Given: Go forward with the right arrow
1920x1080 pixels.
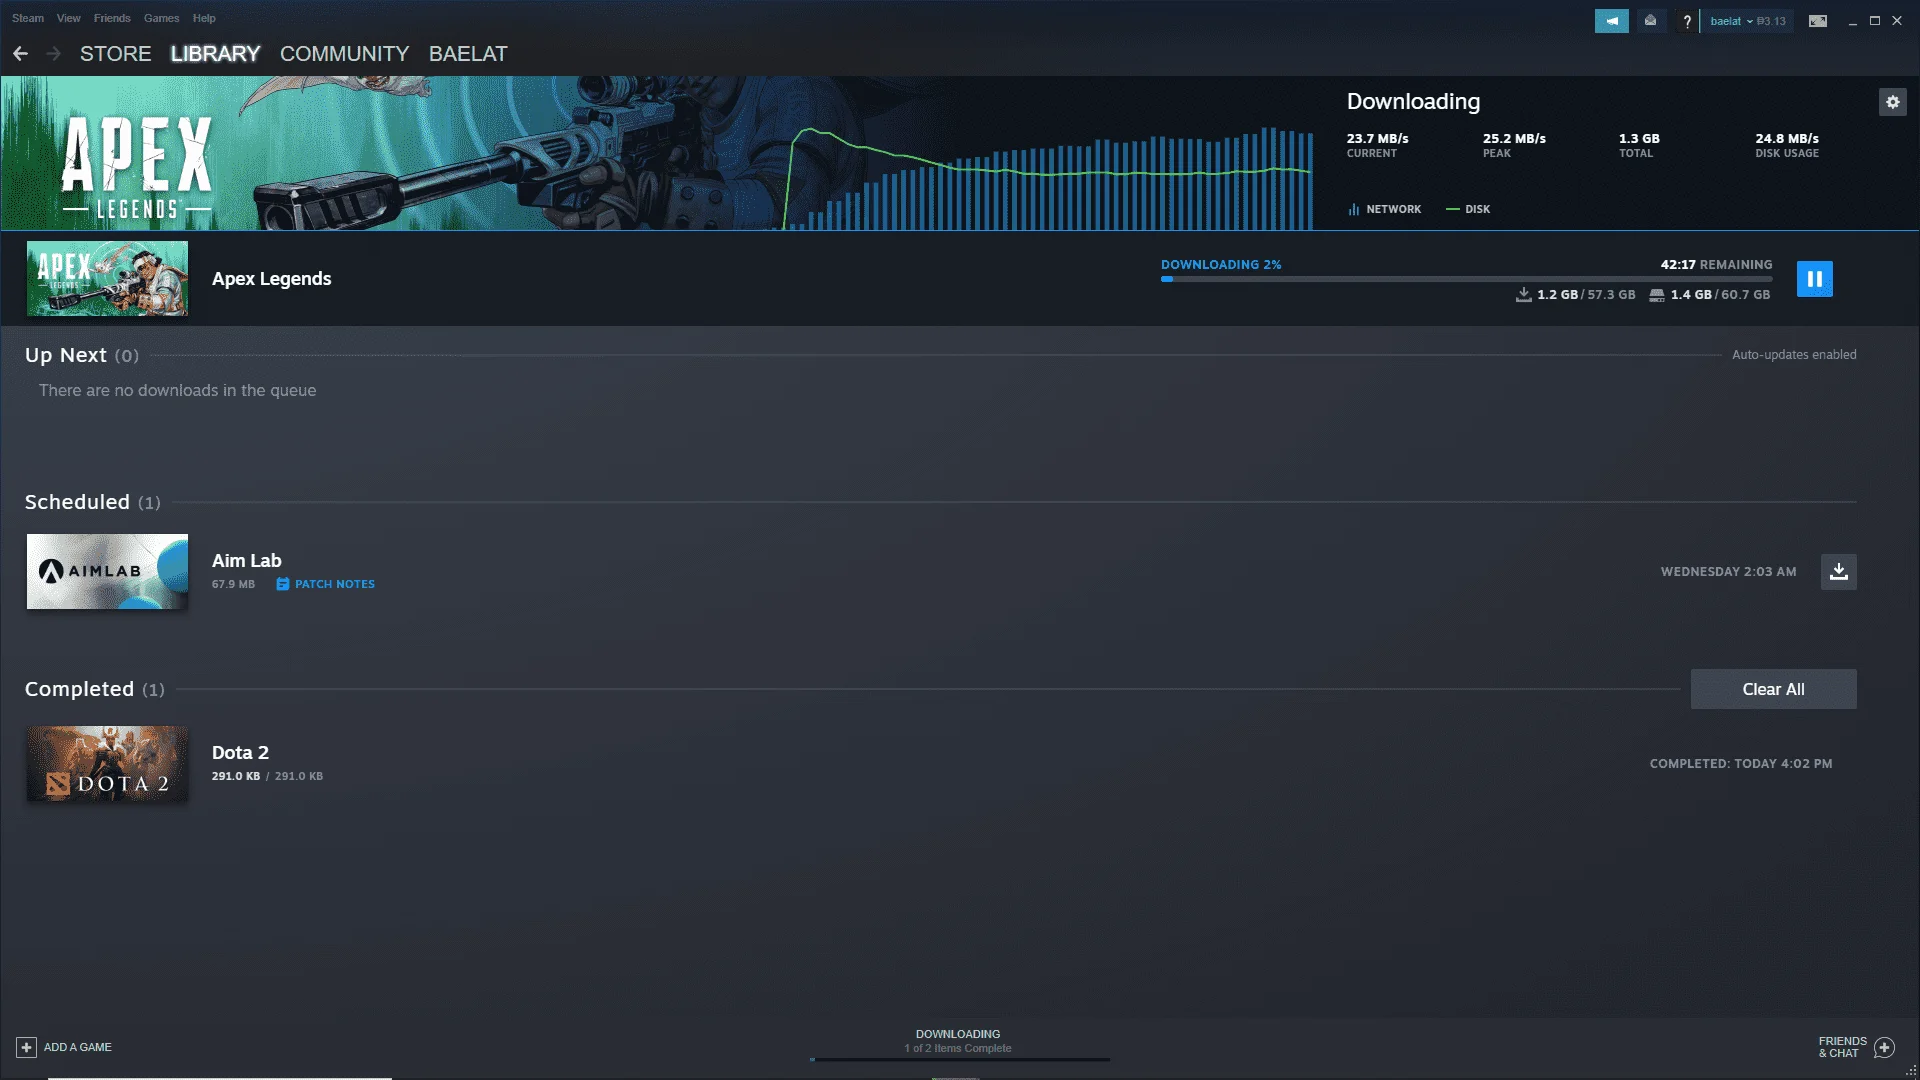Looking at the screenshot, I should pos(54,54).
